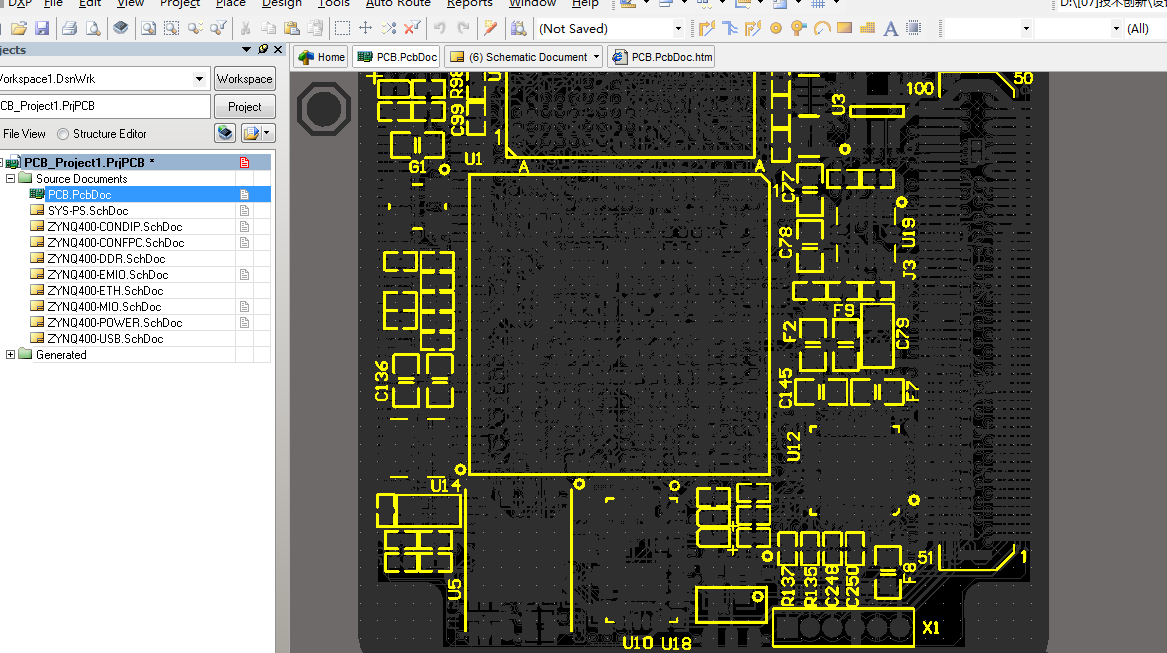Save the current document
The height and width of the screenshot is (653, 1167).
pos(42,28)
